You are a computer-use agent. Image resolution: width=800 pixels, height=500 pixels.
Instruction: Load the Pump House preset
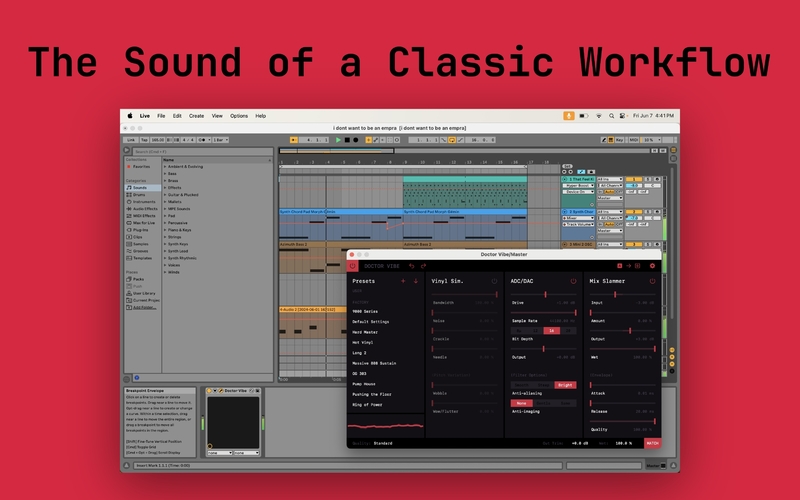tap(364, 384)
